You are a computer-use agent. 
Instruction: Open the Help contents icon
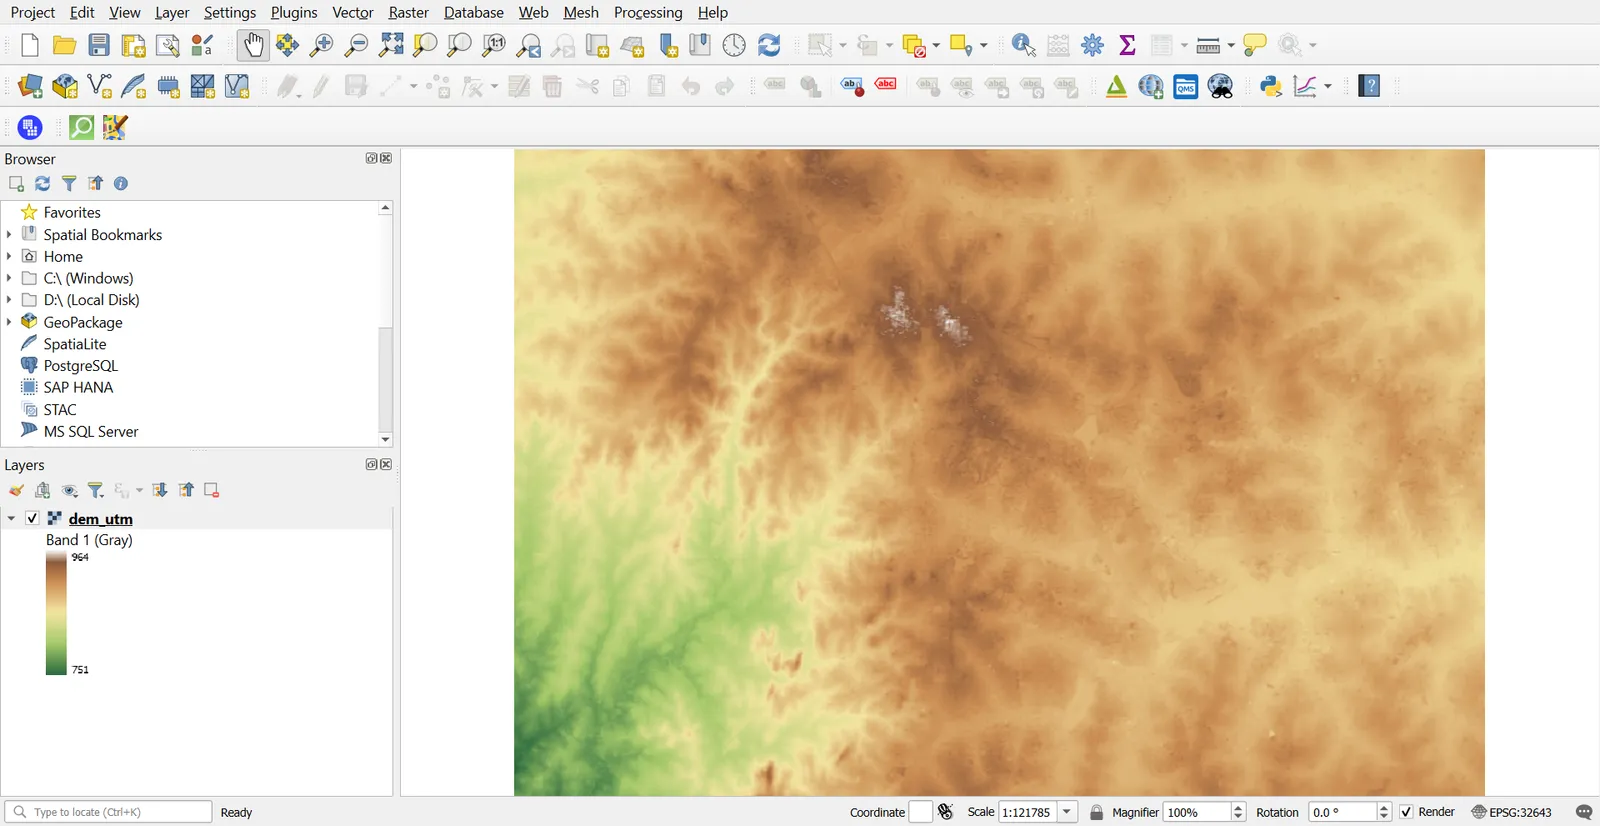coord(1370,87)
